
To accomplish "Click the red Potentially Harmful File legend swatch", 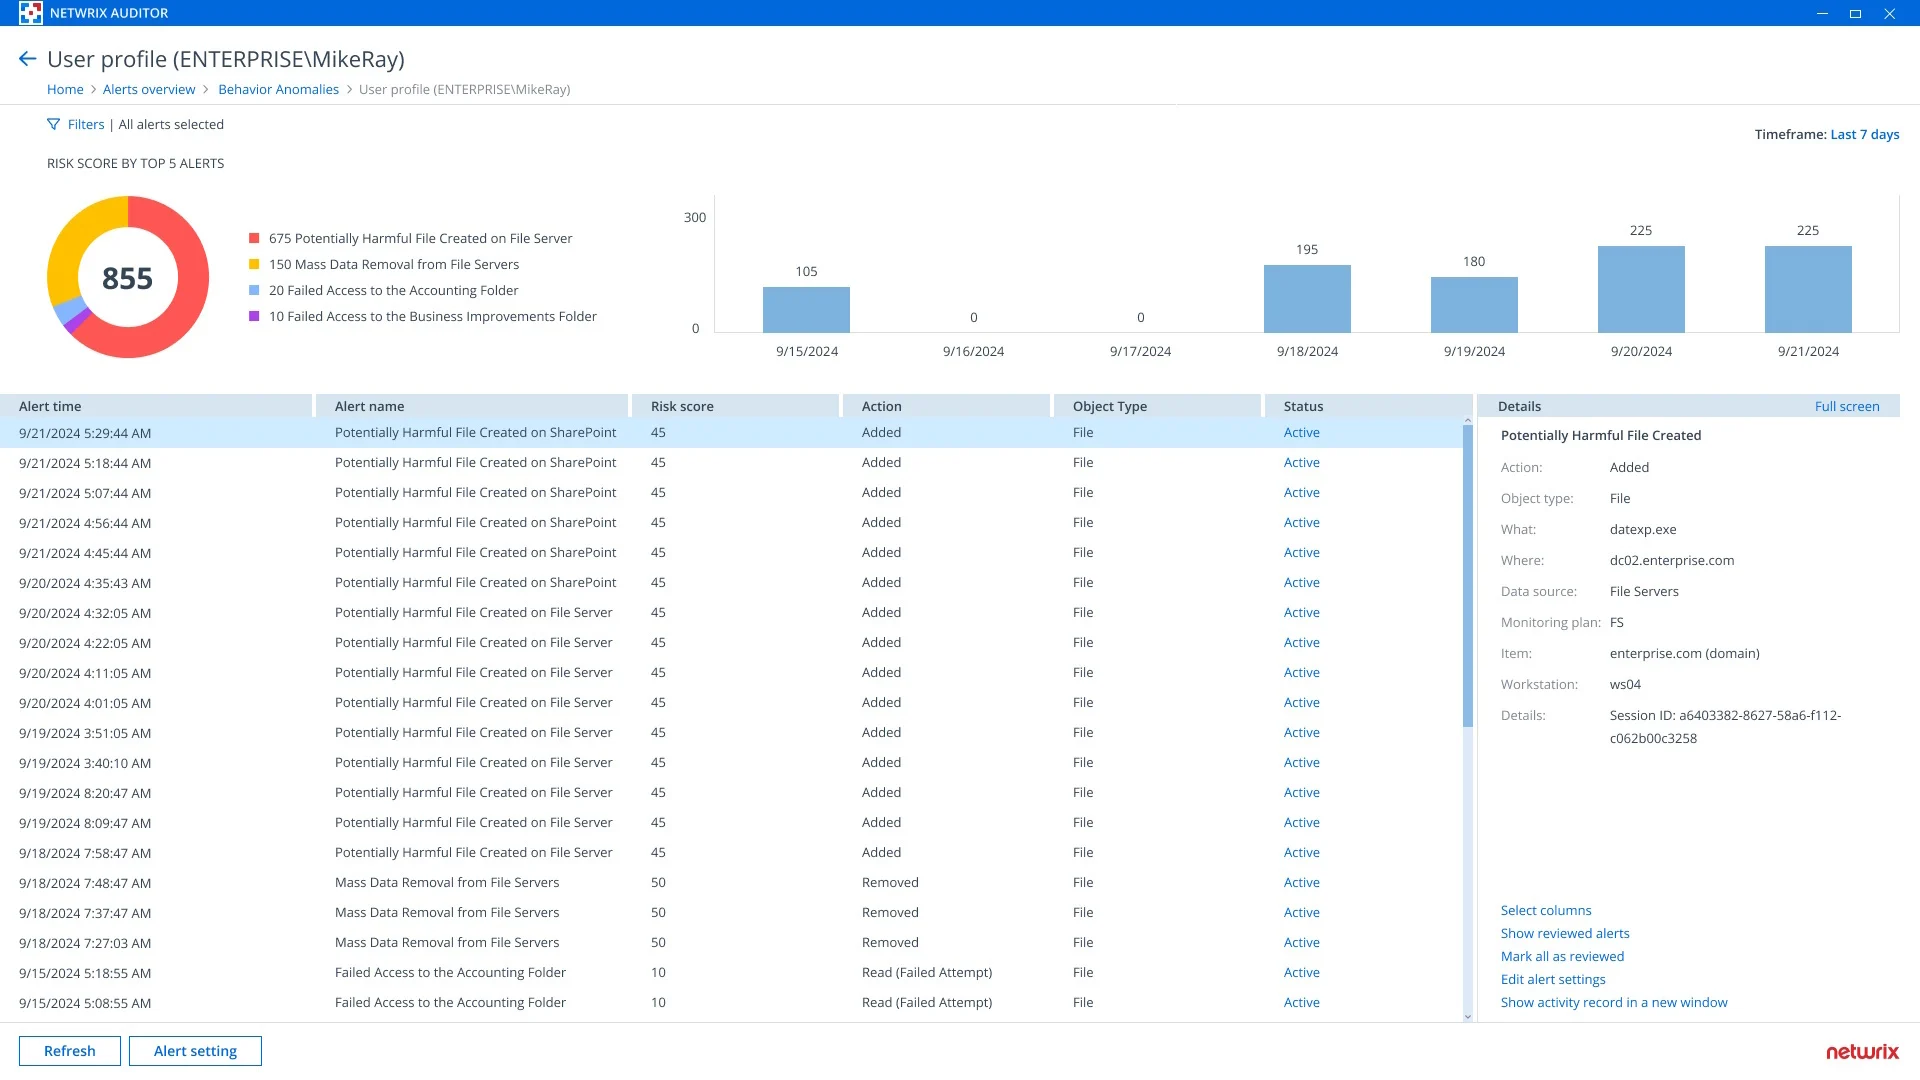I will point(254,238).
